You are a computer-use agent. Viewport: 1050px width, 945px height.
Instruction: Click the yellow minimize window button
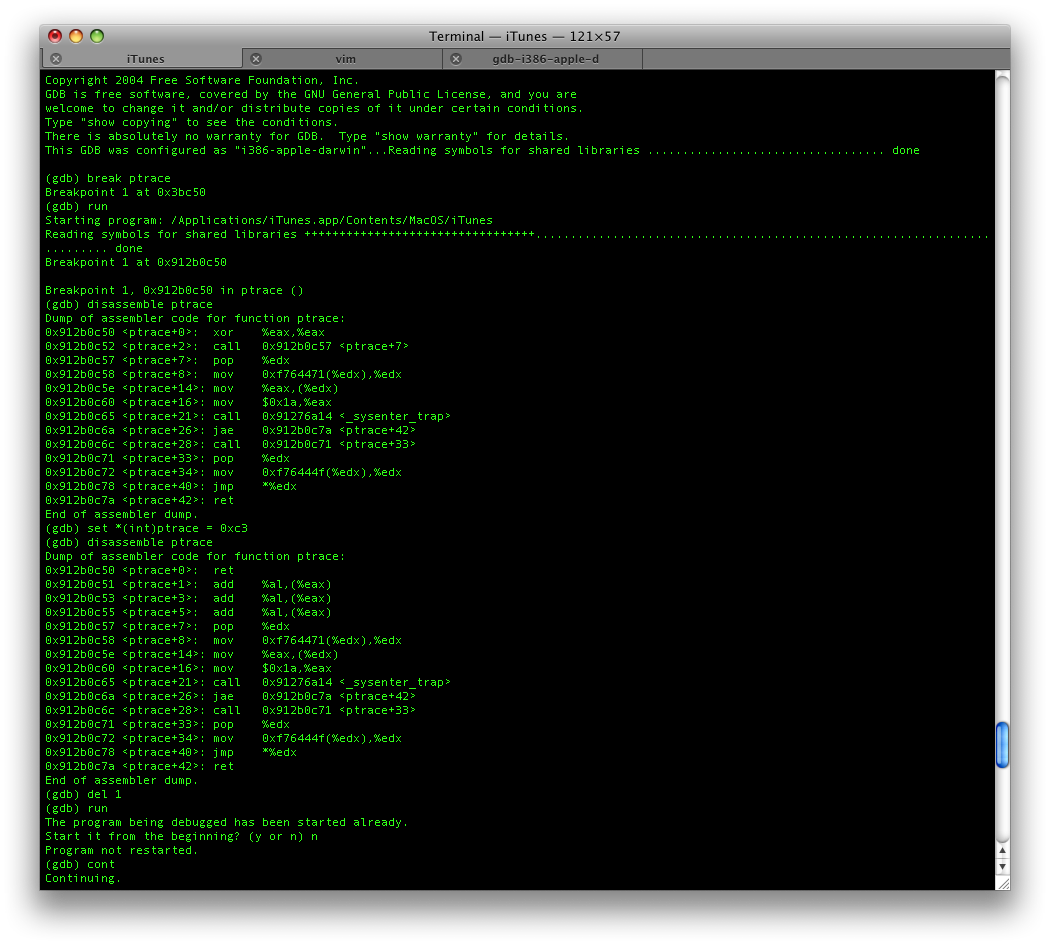point(76,36)
